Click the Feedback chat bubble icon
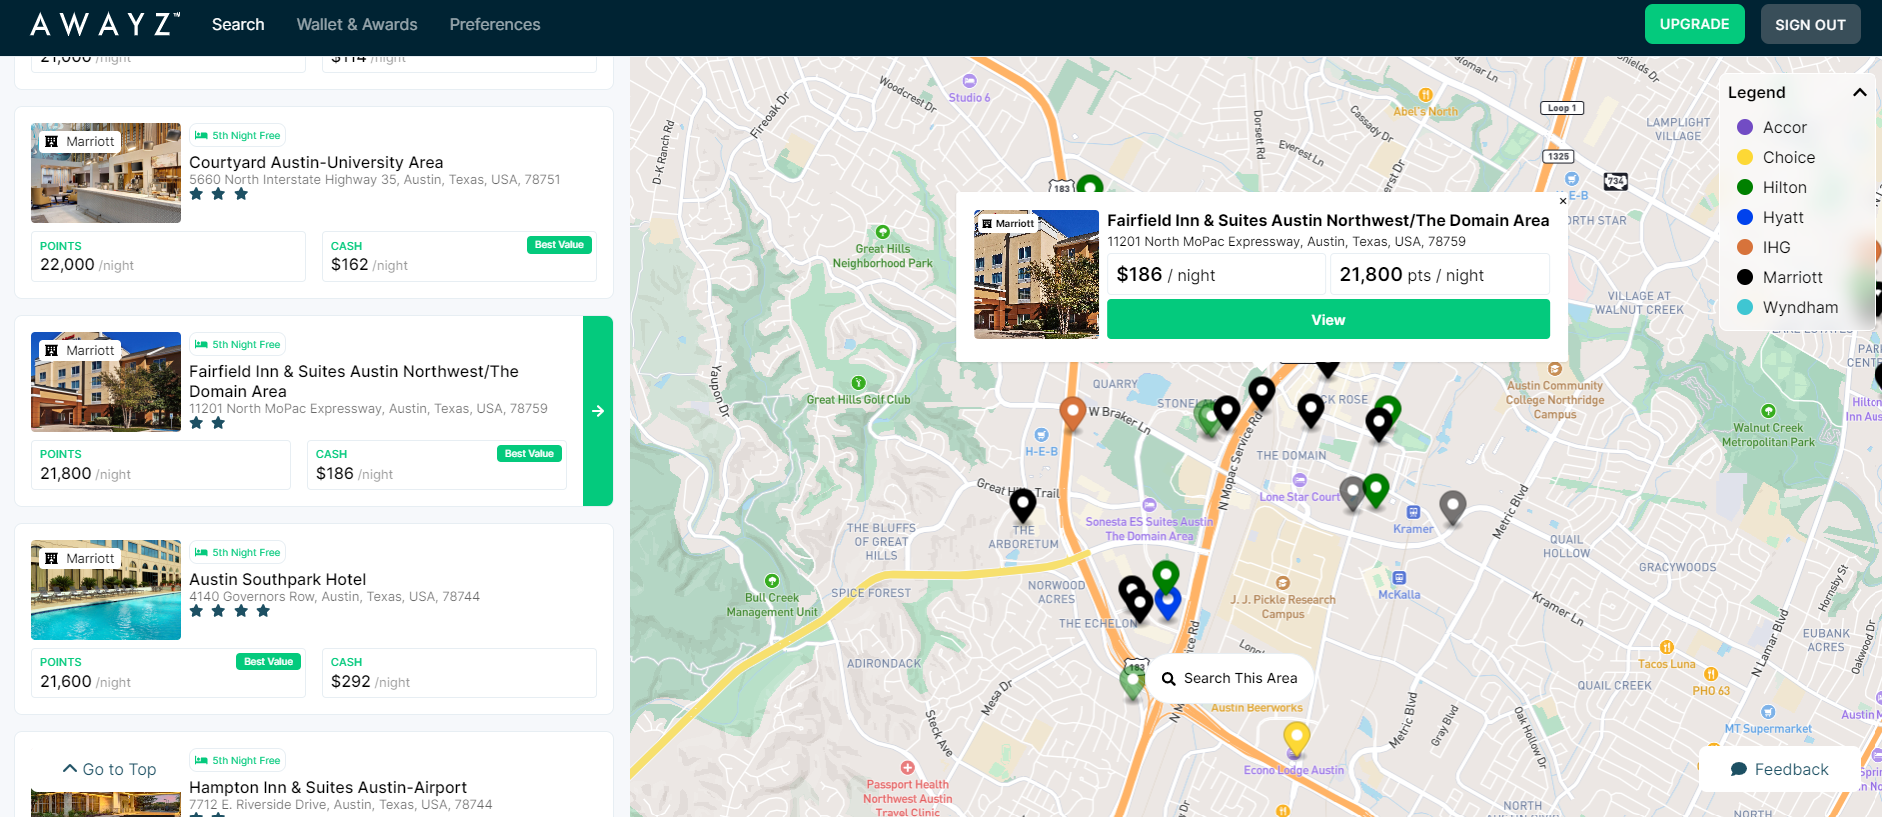The height and width of the screenshot is (817, 1882). [x=1739, y=769]
